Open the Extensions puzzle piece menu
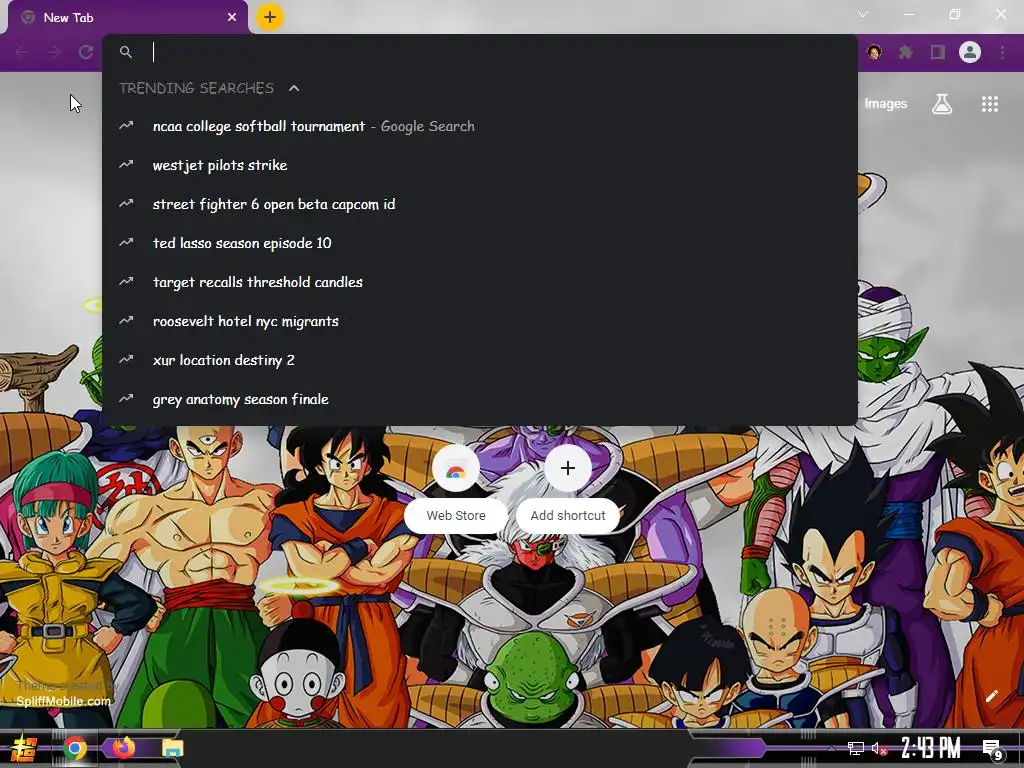The height and width of the screenshot is (768, 1024). pyautogui.click(x=906, y=52)
